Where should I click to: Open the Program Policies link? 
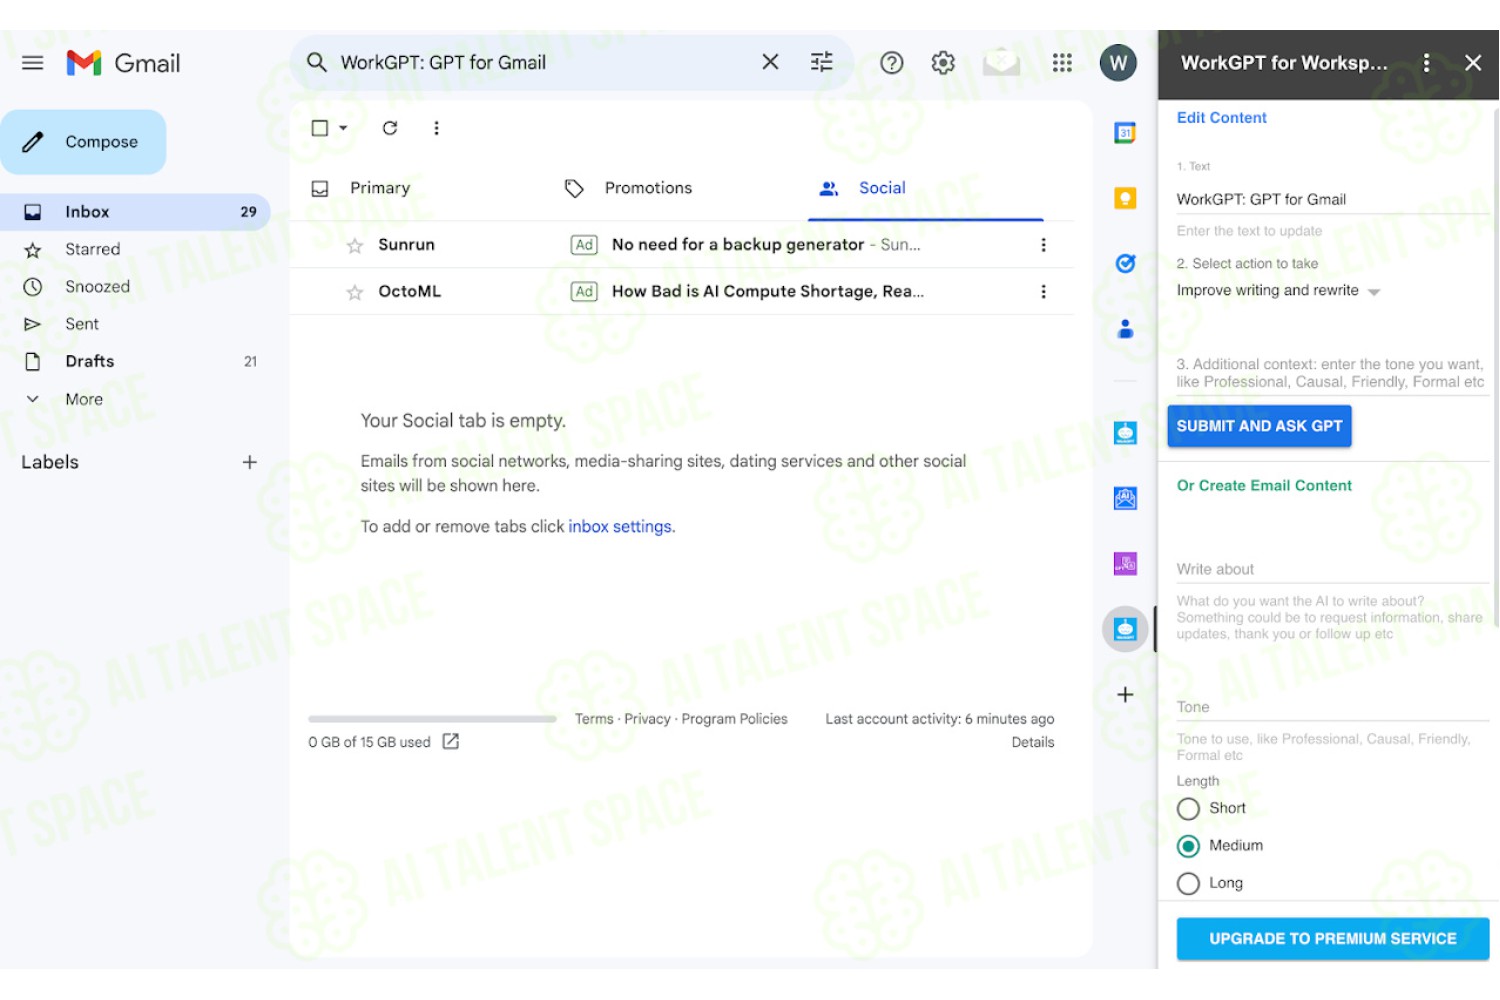[x=734, y=719]
